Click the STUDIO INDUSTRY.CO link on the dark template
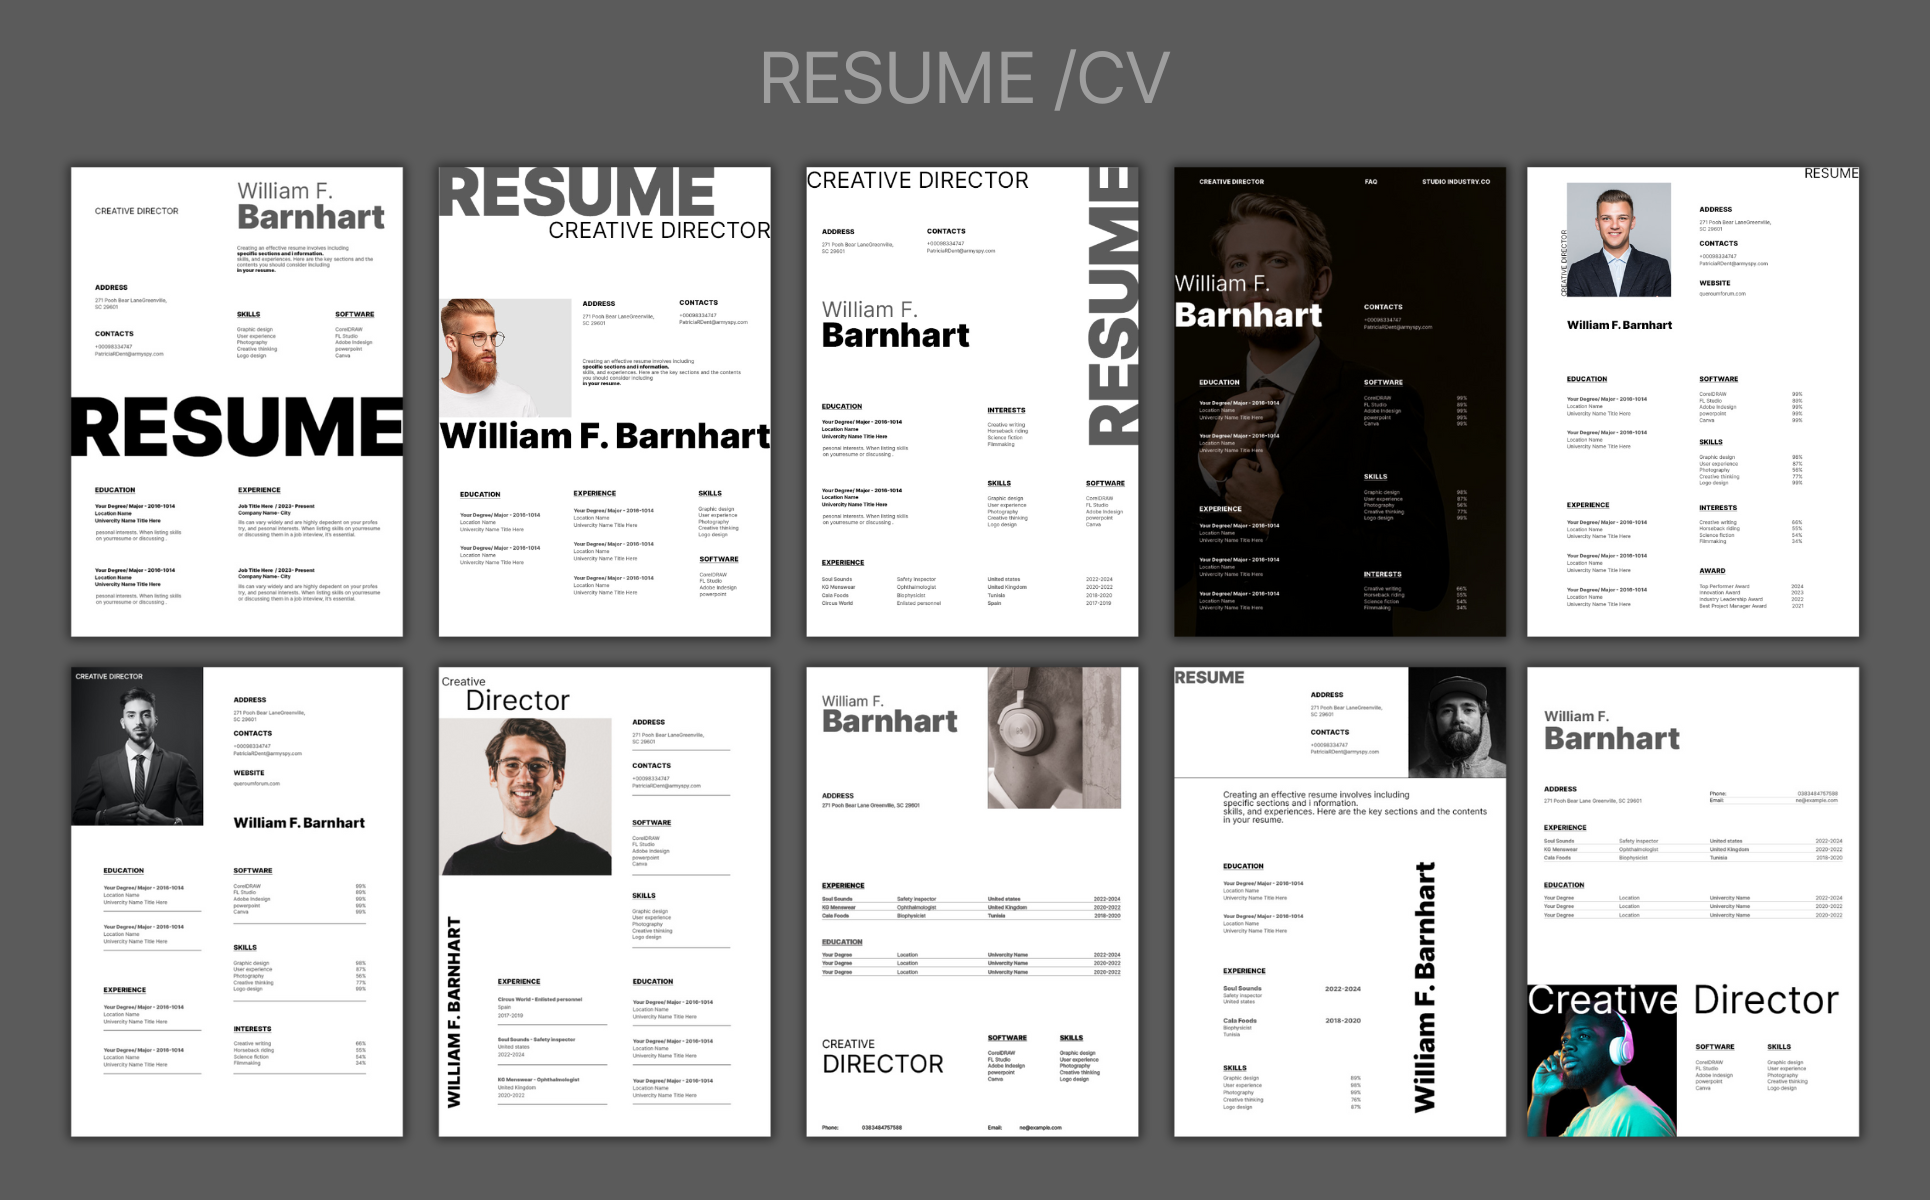Image resolution: width=1930 pixels, height=1200 pixels. coord(1455,182)
